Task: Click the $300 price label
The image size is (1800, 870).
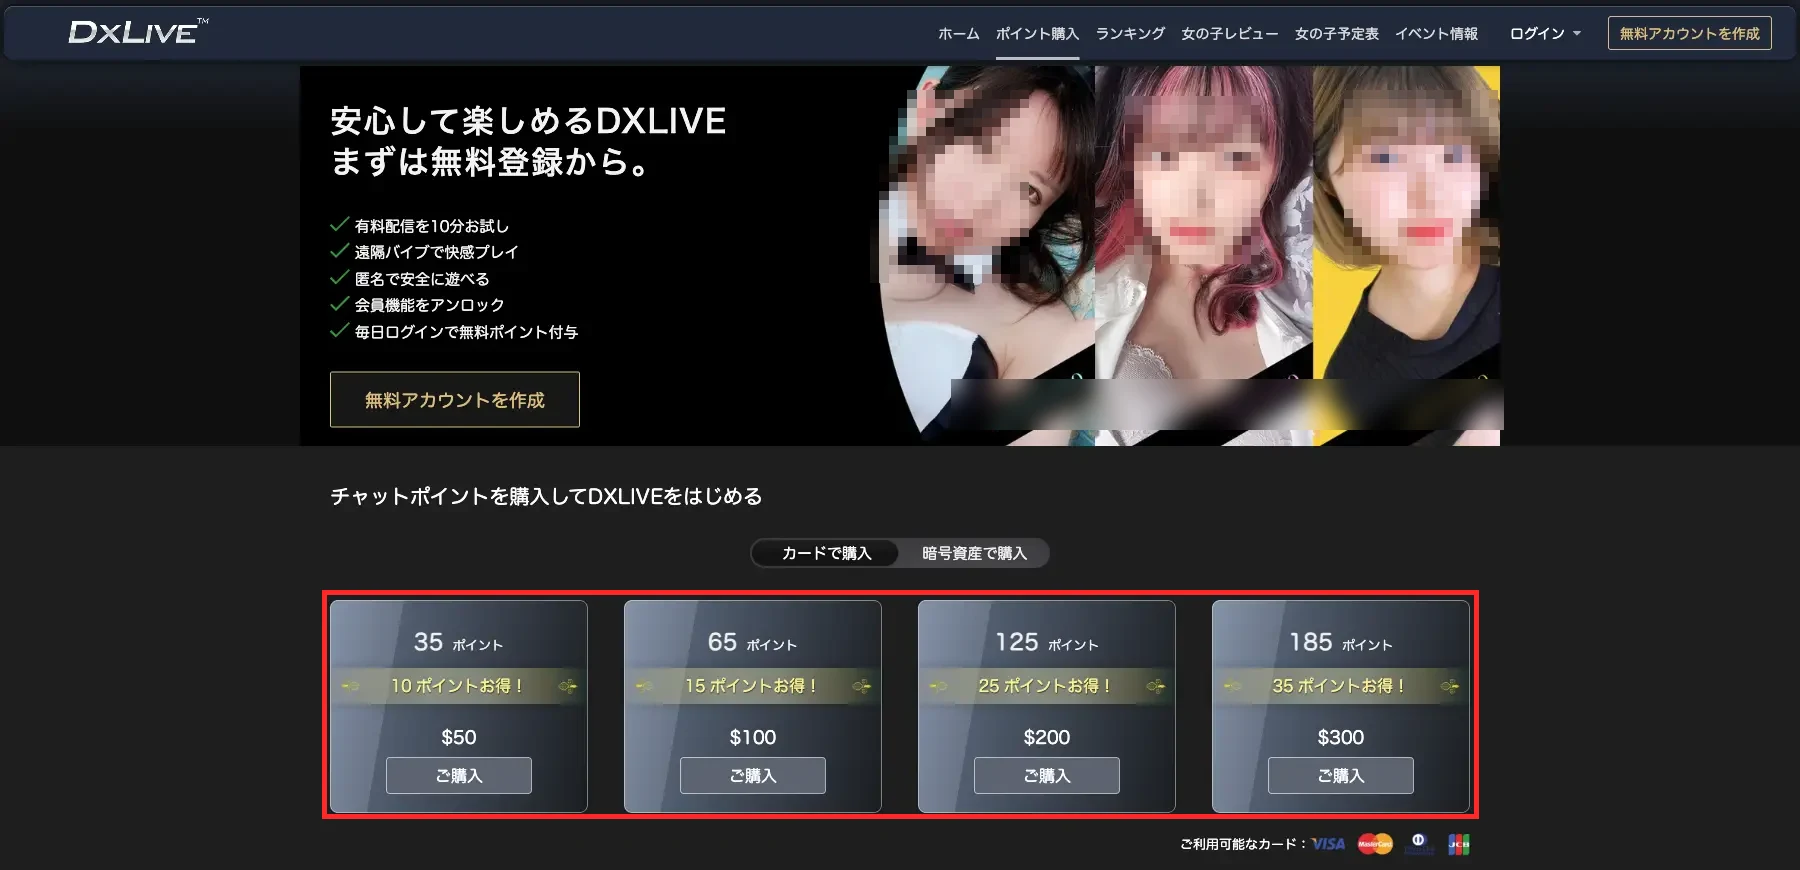Action: pyautogui.click(x=1341, y=737)
